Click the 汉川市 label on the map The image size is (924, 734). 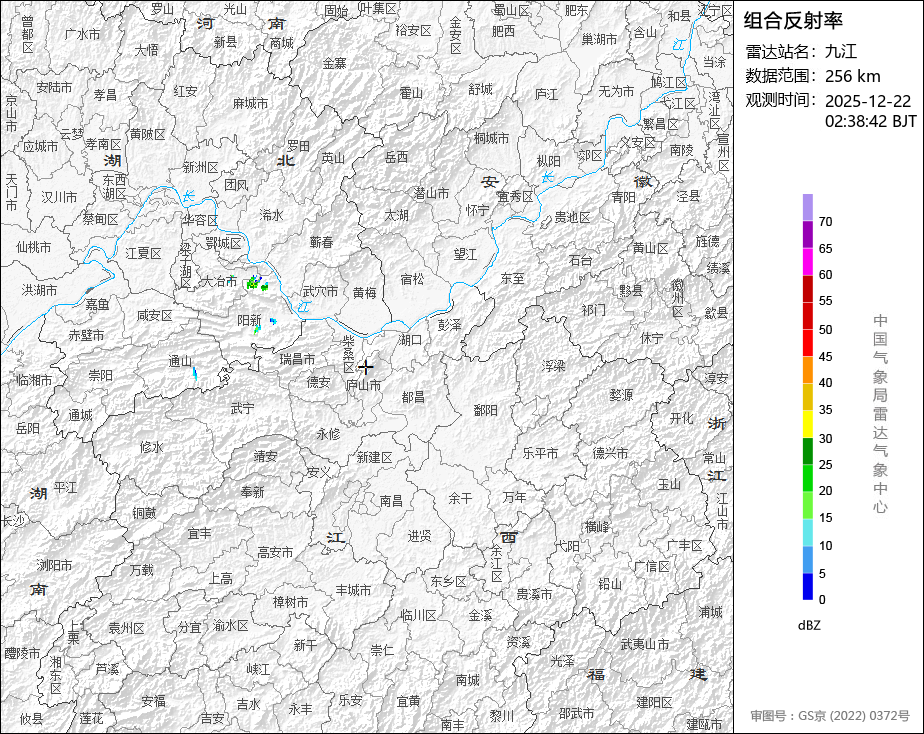[59, 197]
